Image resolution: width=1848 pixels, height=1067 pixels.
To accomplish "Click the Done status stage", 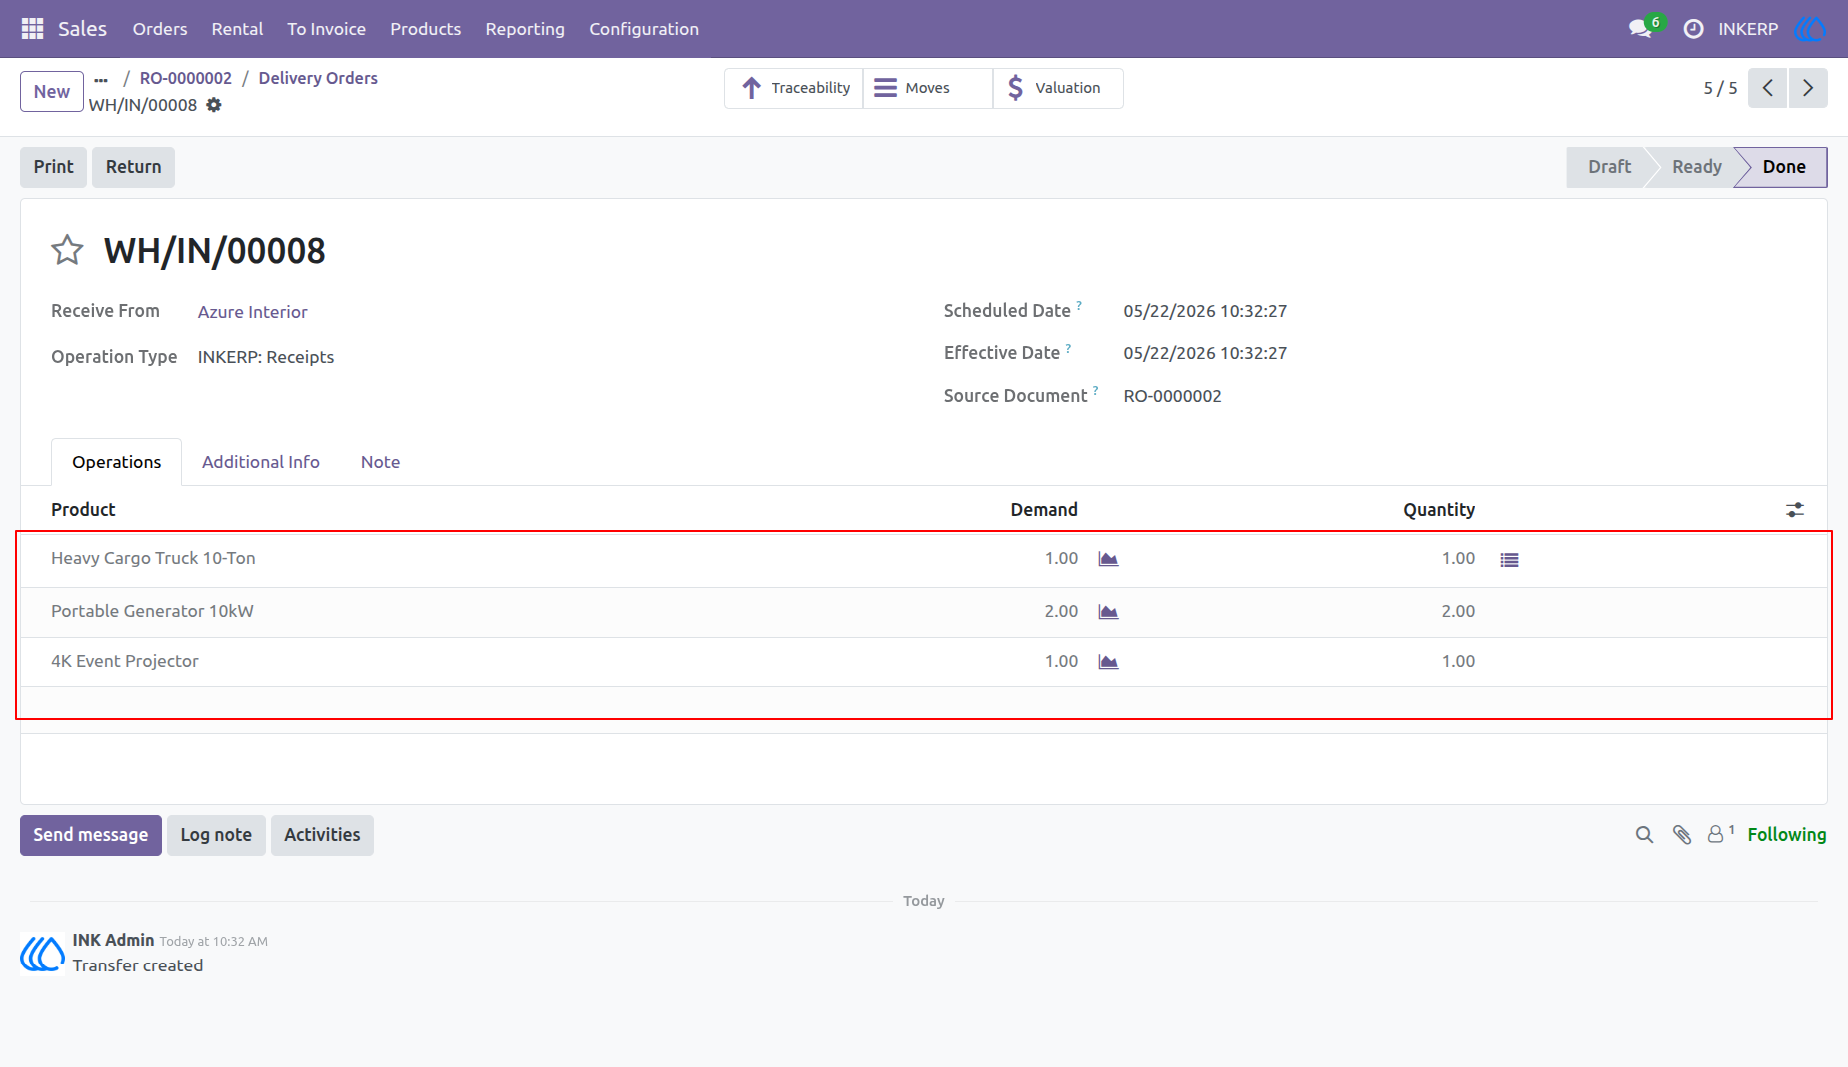I will (1784, 167).
